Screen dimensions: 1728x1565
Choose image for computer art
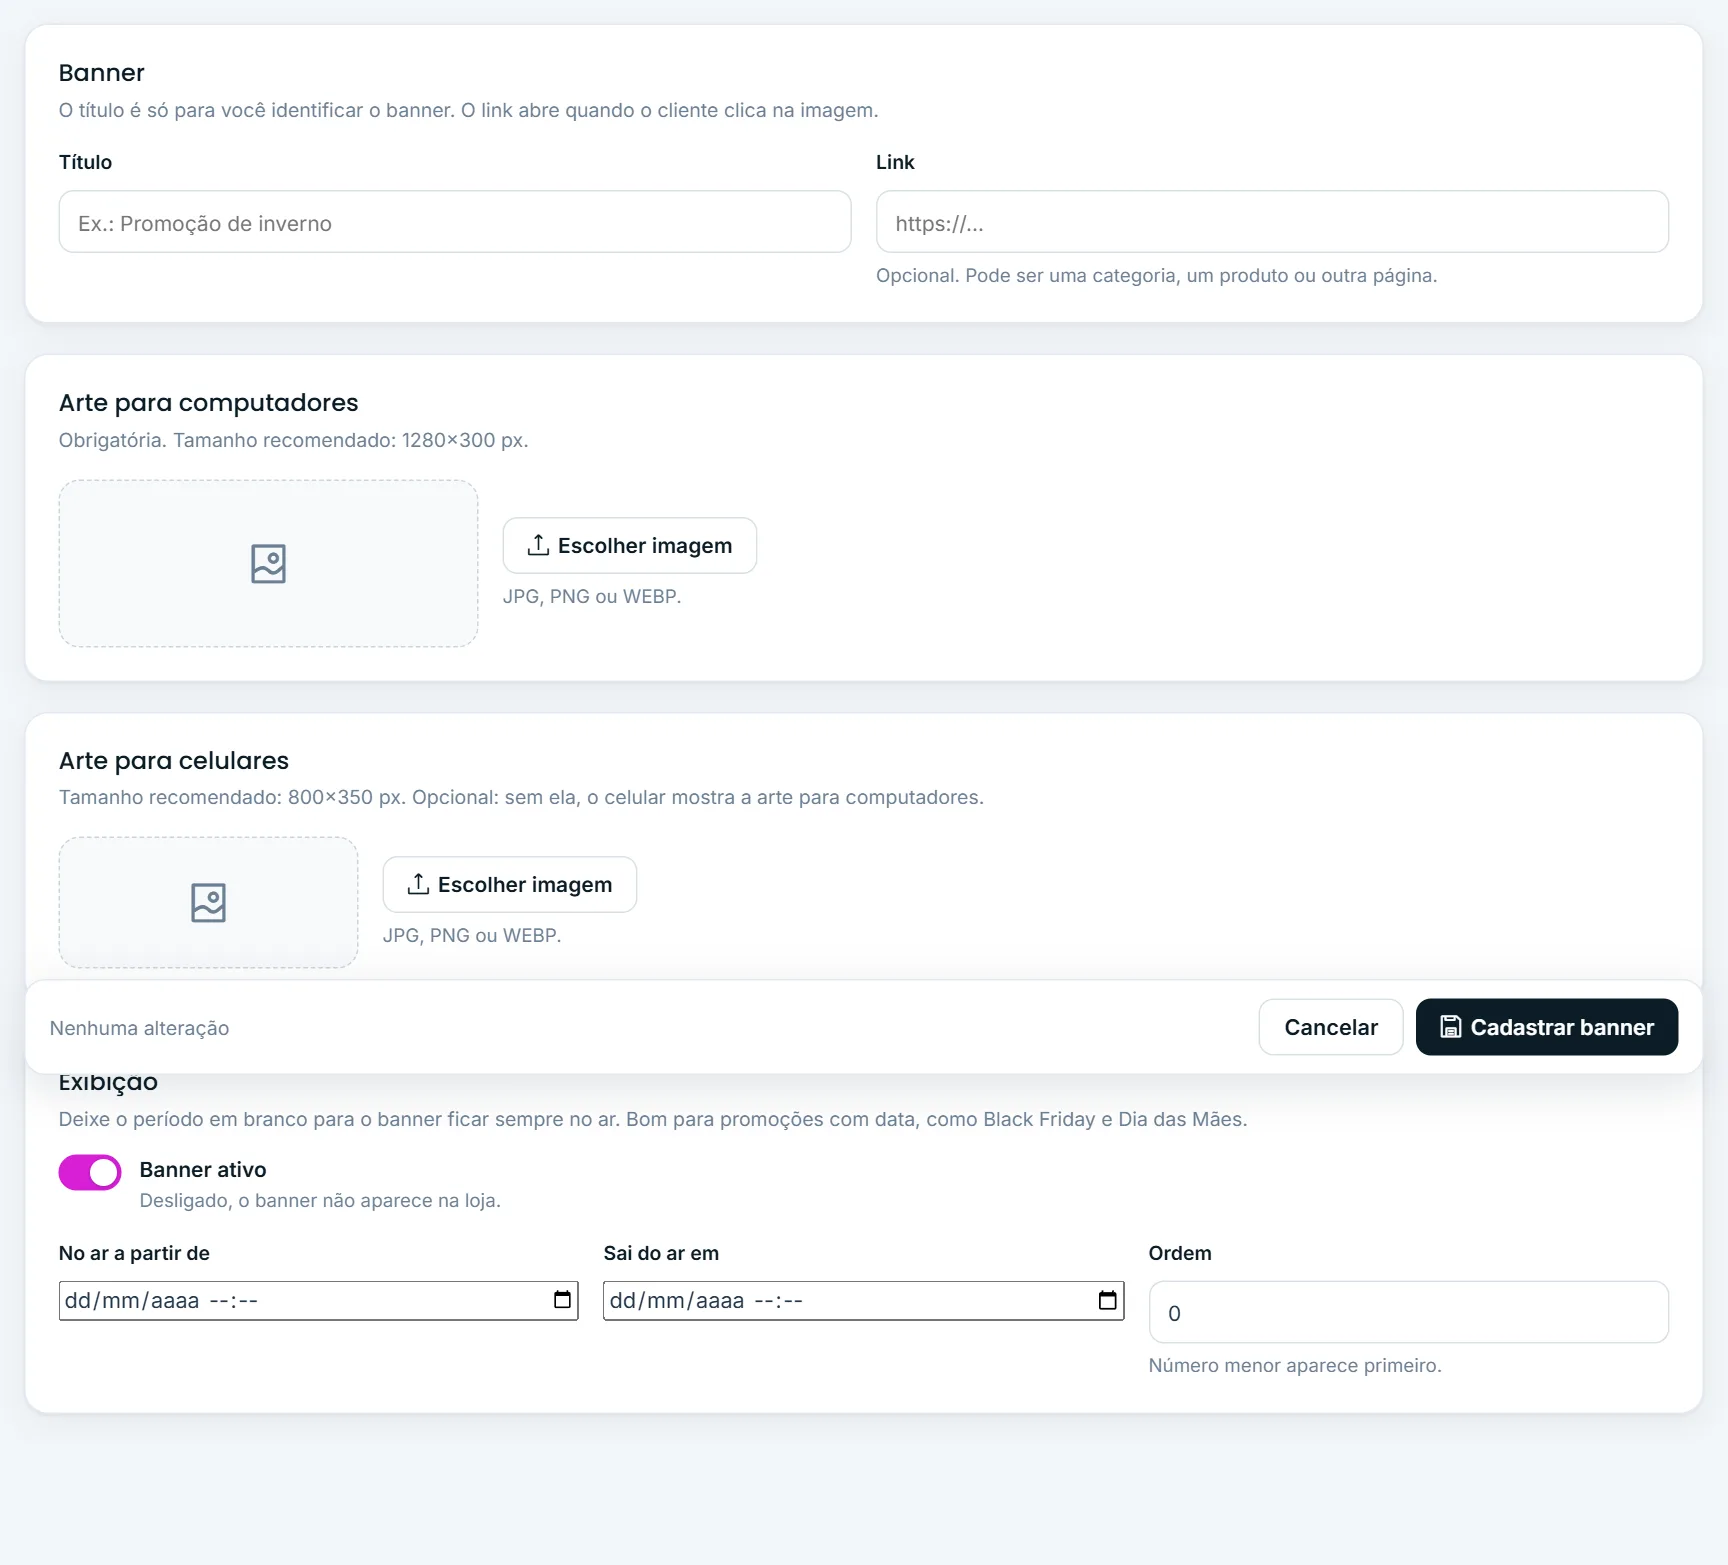click(x=630, y=546)
